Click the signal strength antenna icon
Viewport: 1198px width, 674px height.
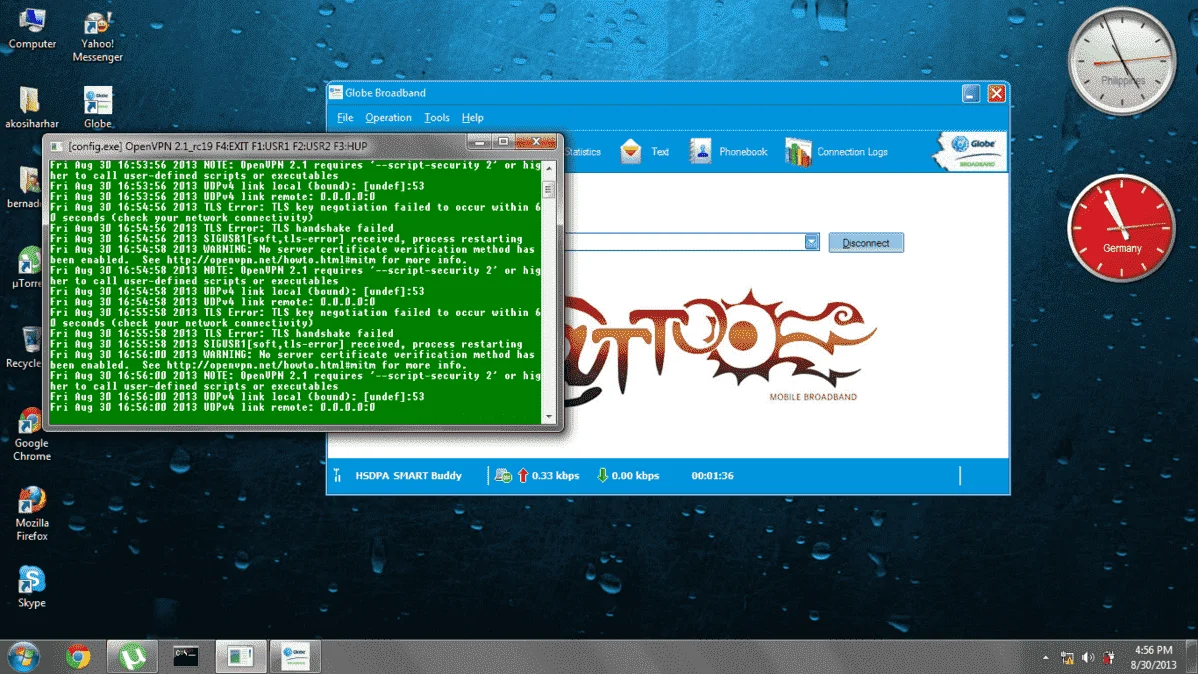pyautogui.click(x=337, y=475)
